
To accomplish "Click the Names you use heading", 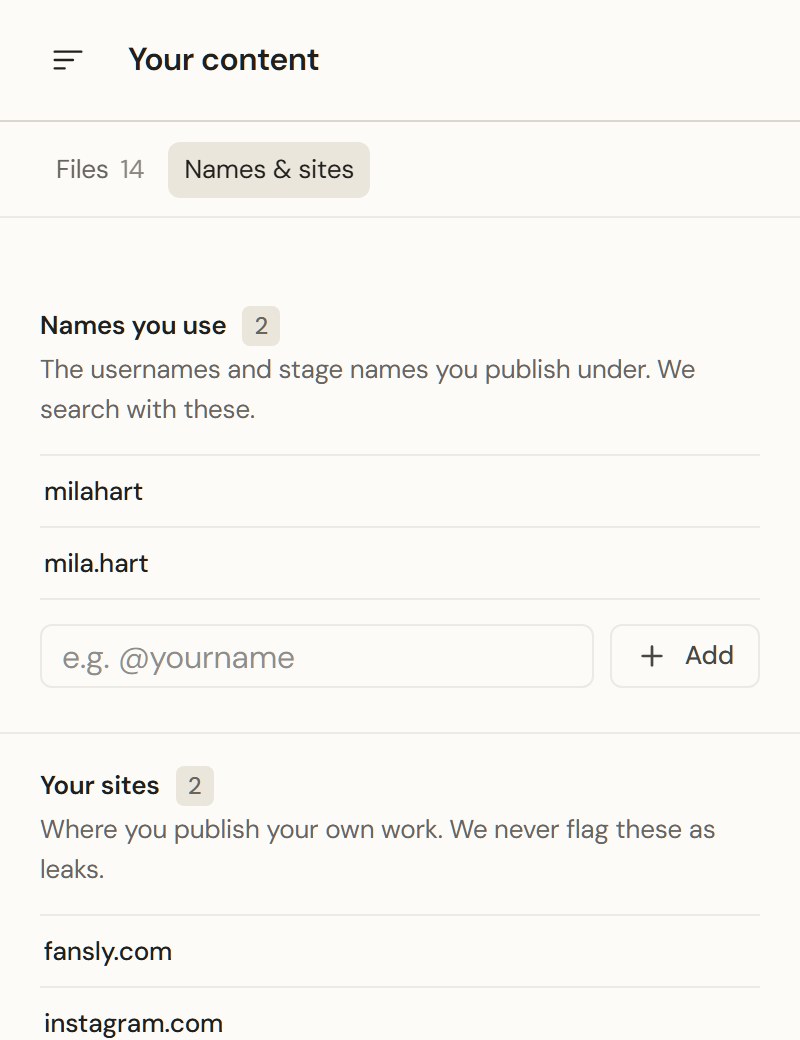I will (x=133, y=326).
